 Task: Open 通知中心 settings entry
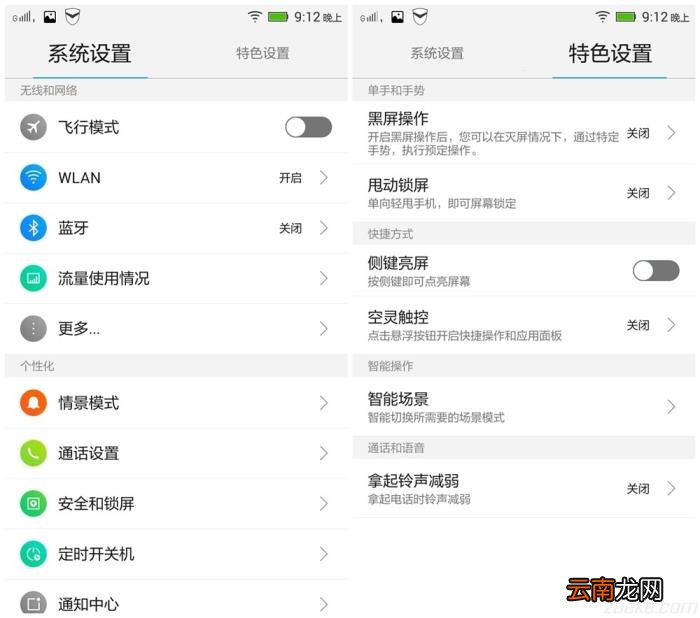click(x=176, y=599)
